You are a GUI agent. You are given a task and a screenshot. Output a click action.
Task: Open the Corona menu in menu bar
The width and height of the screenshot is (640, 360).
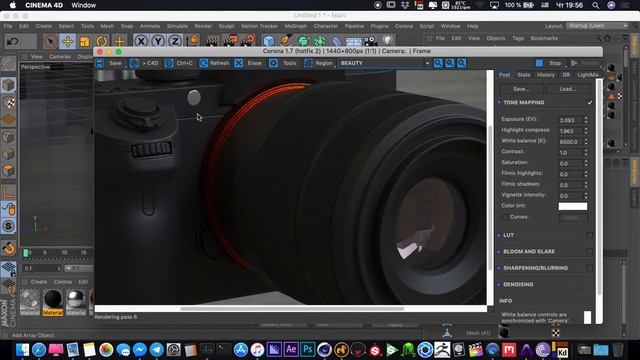tap(404, 26)
